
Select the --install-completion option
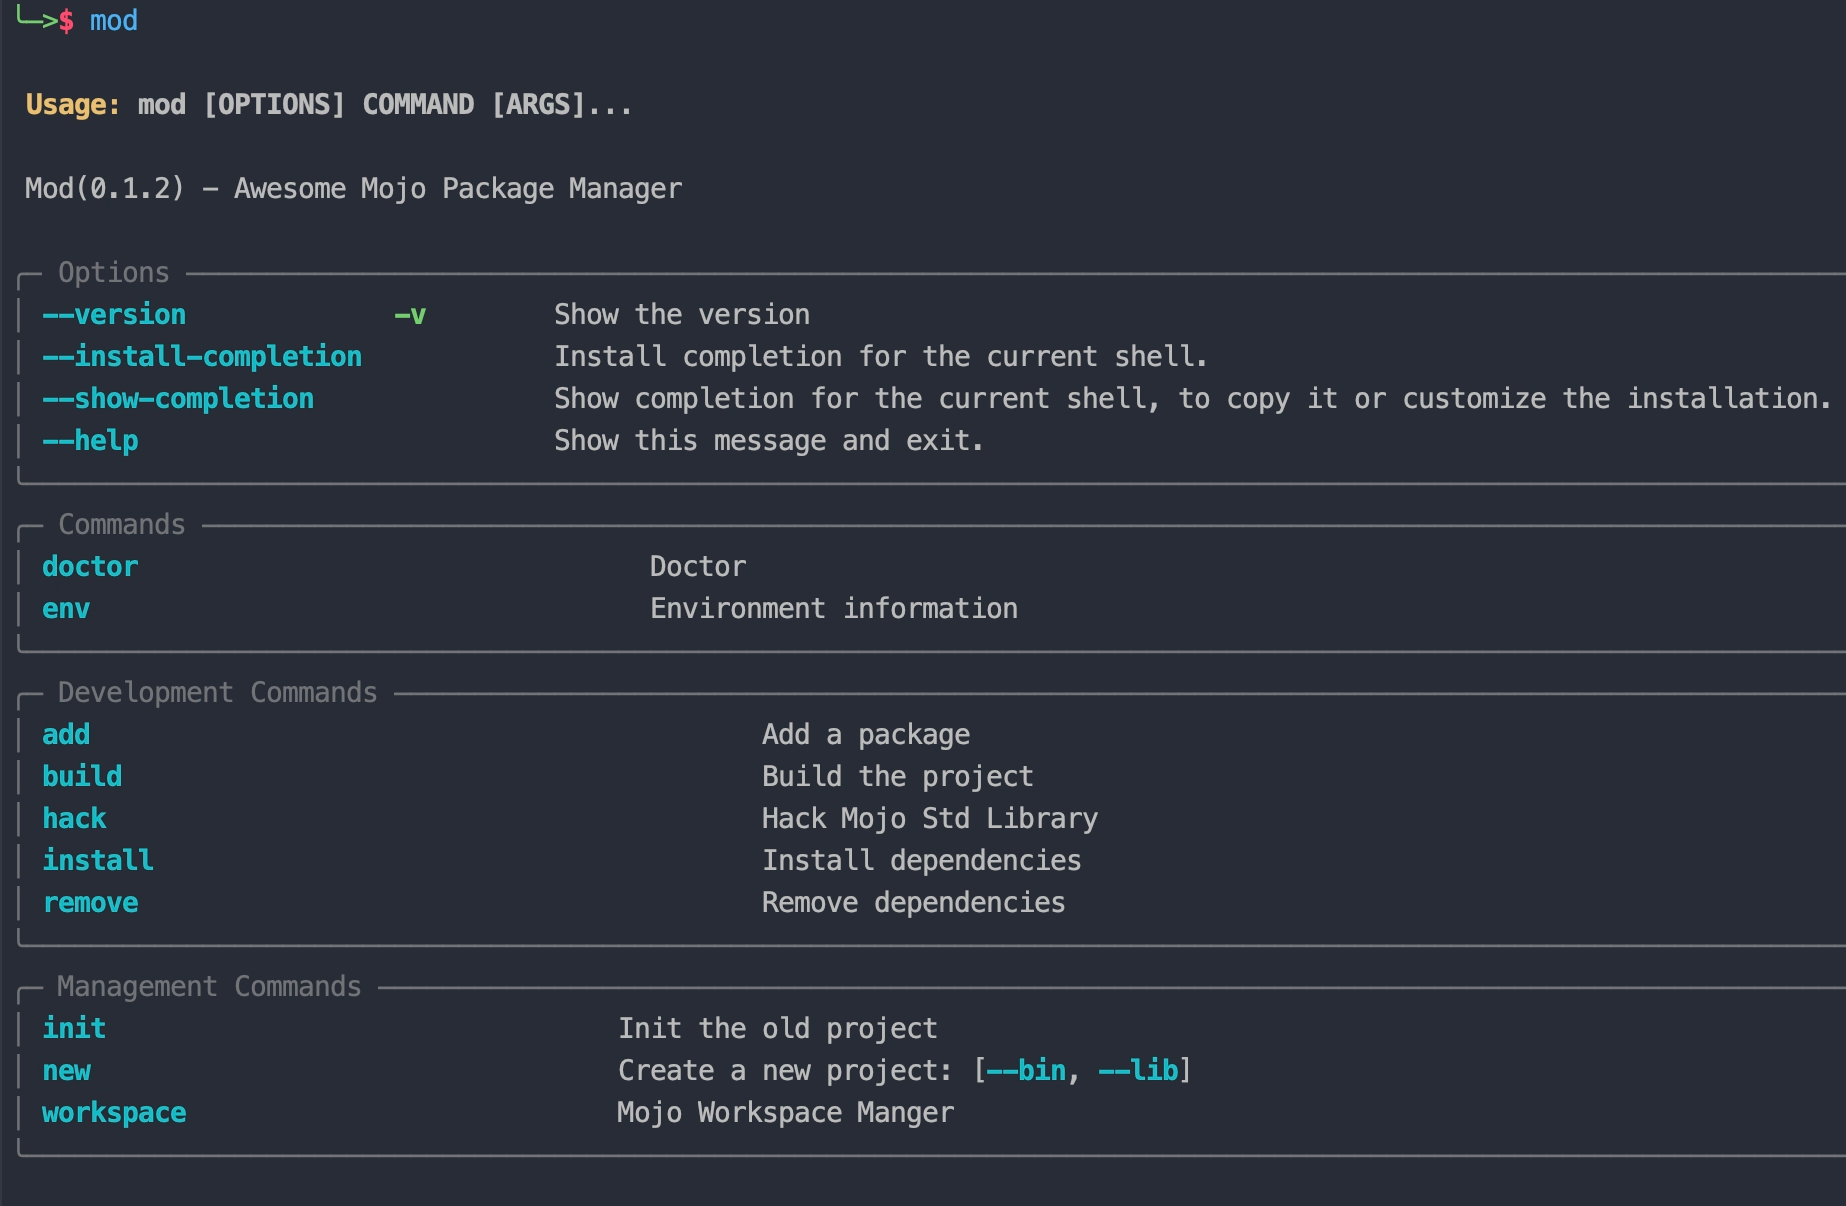202,357
